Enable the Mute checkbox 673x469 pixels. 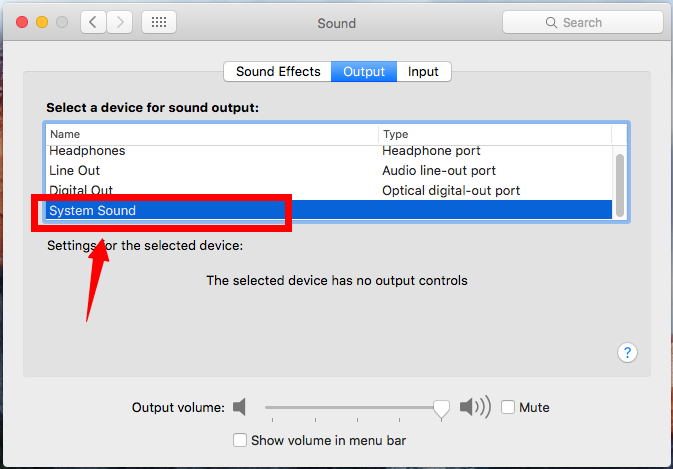[x=508, y=407]
